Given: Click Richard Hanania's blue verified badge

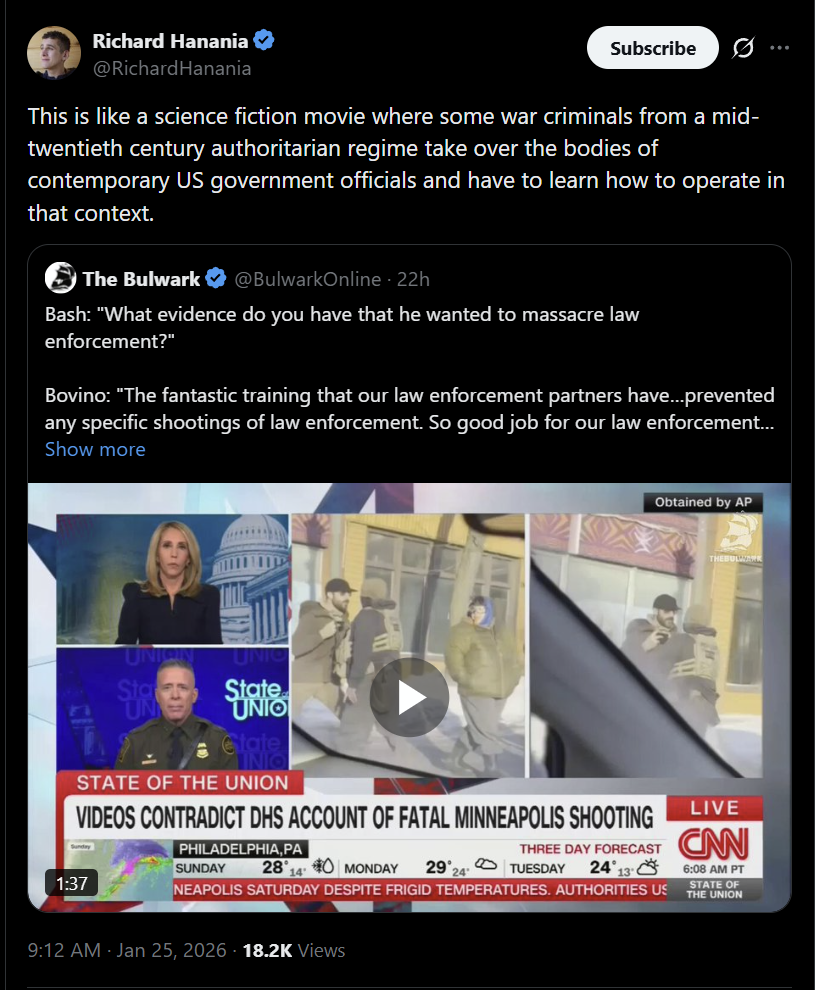Looking at the screenshot, I should [264, 40].
